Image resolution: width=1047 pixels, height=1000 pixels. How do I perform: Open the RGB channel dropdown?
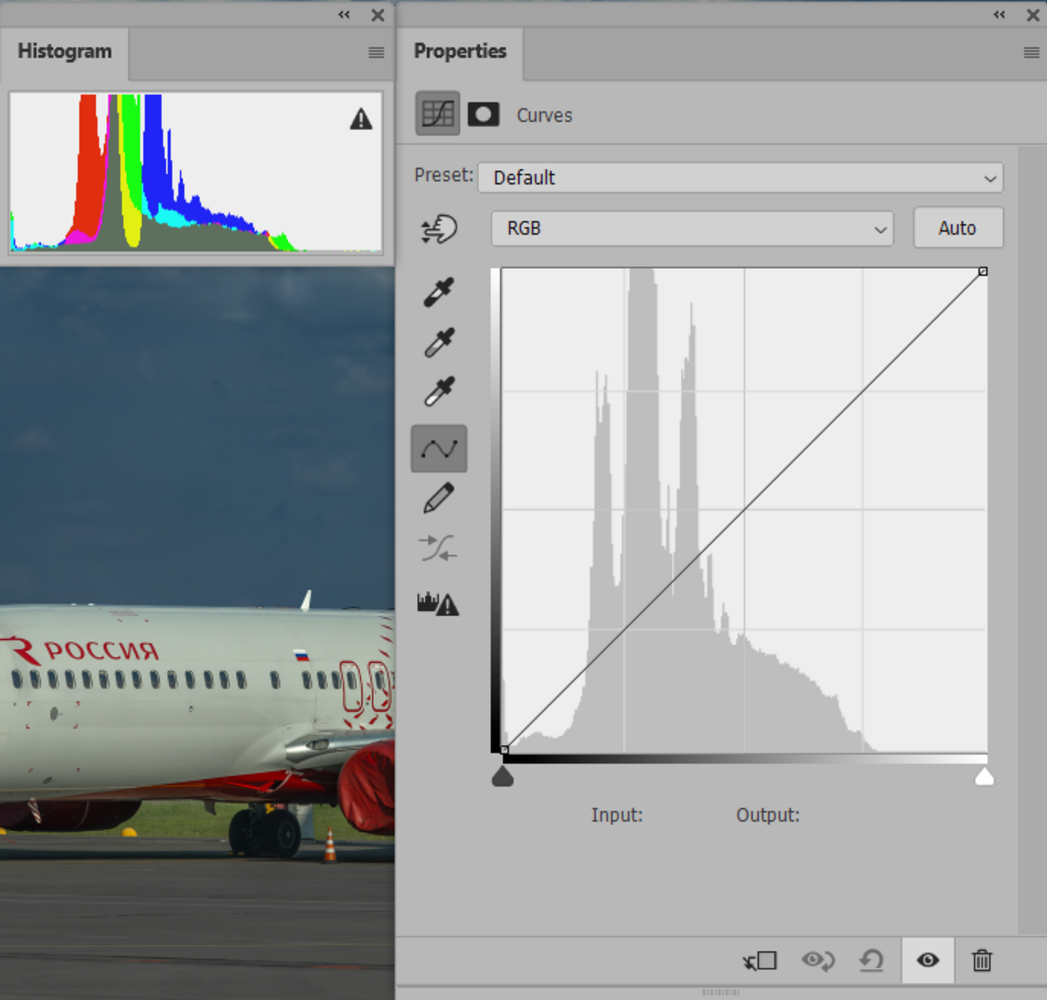coord(692,228)
